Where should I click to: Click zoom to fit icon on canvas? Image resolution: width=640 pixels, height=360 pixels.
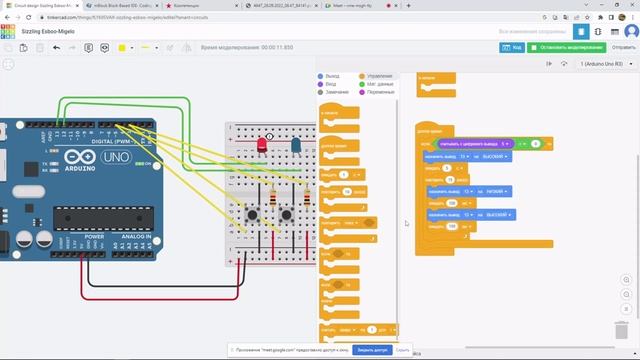click(x=8, y=64)
